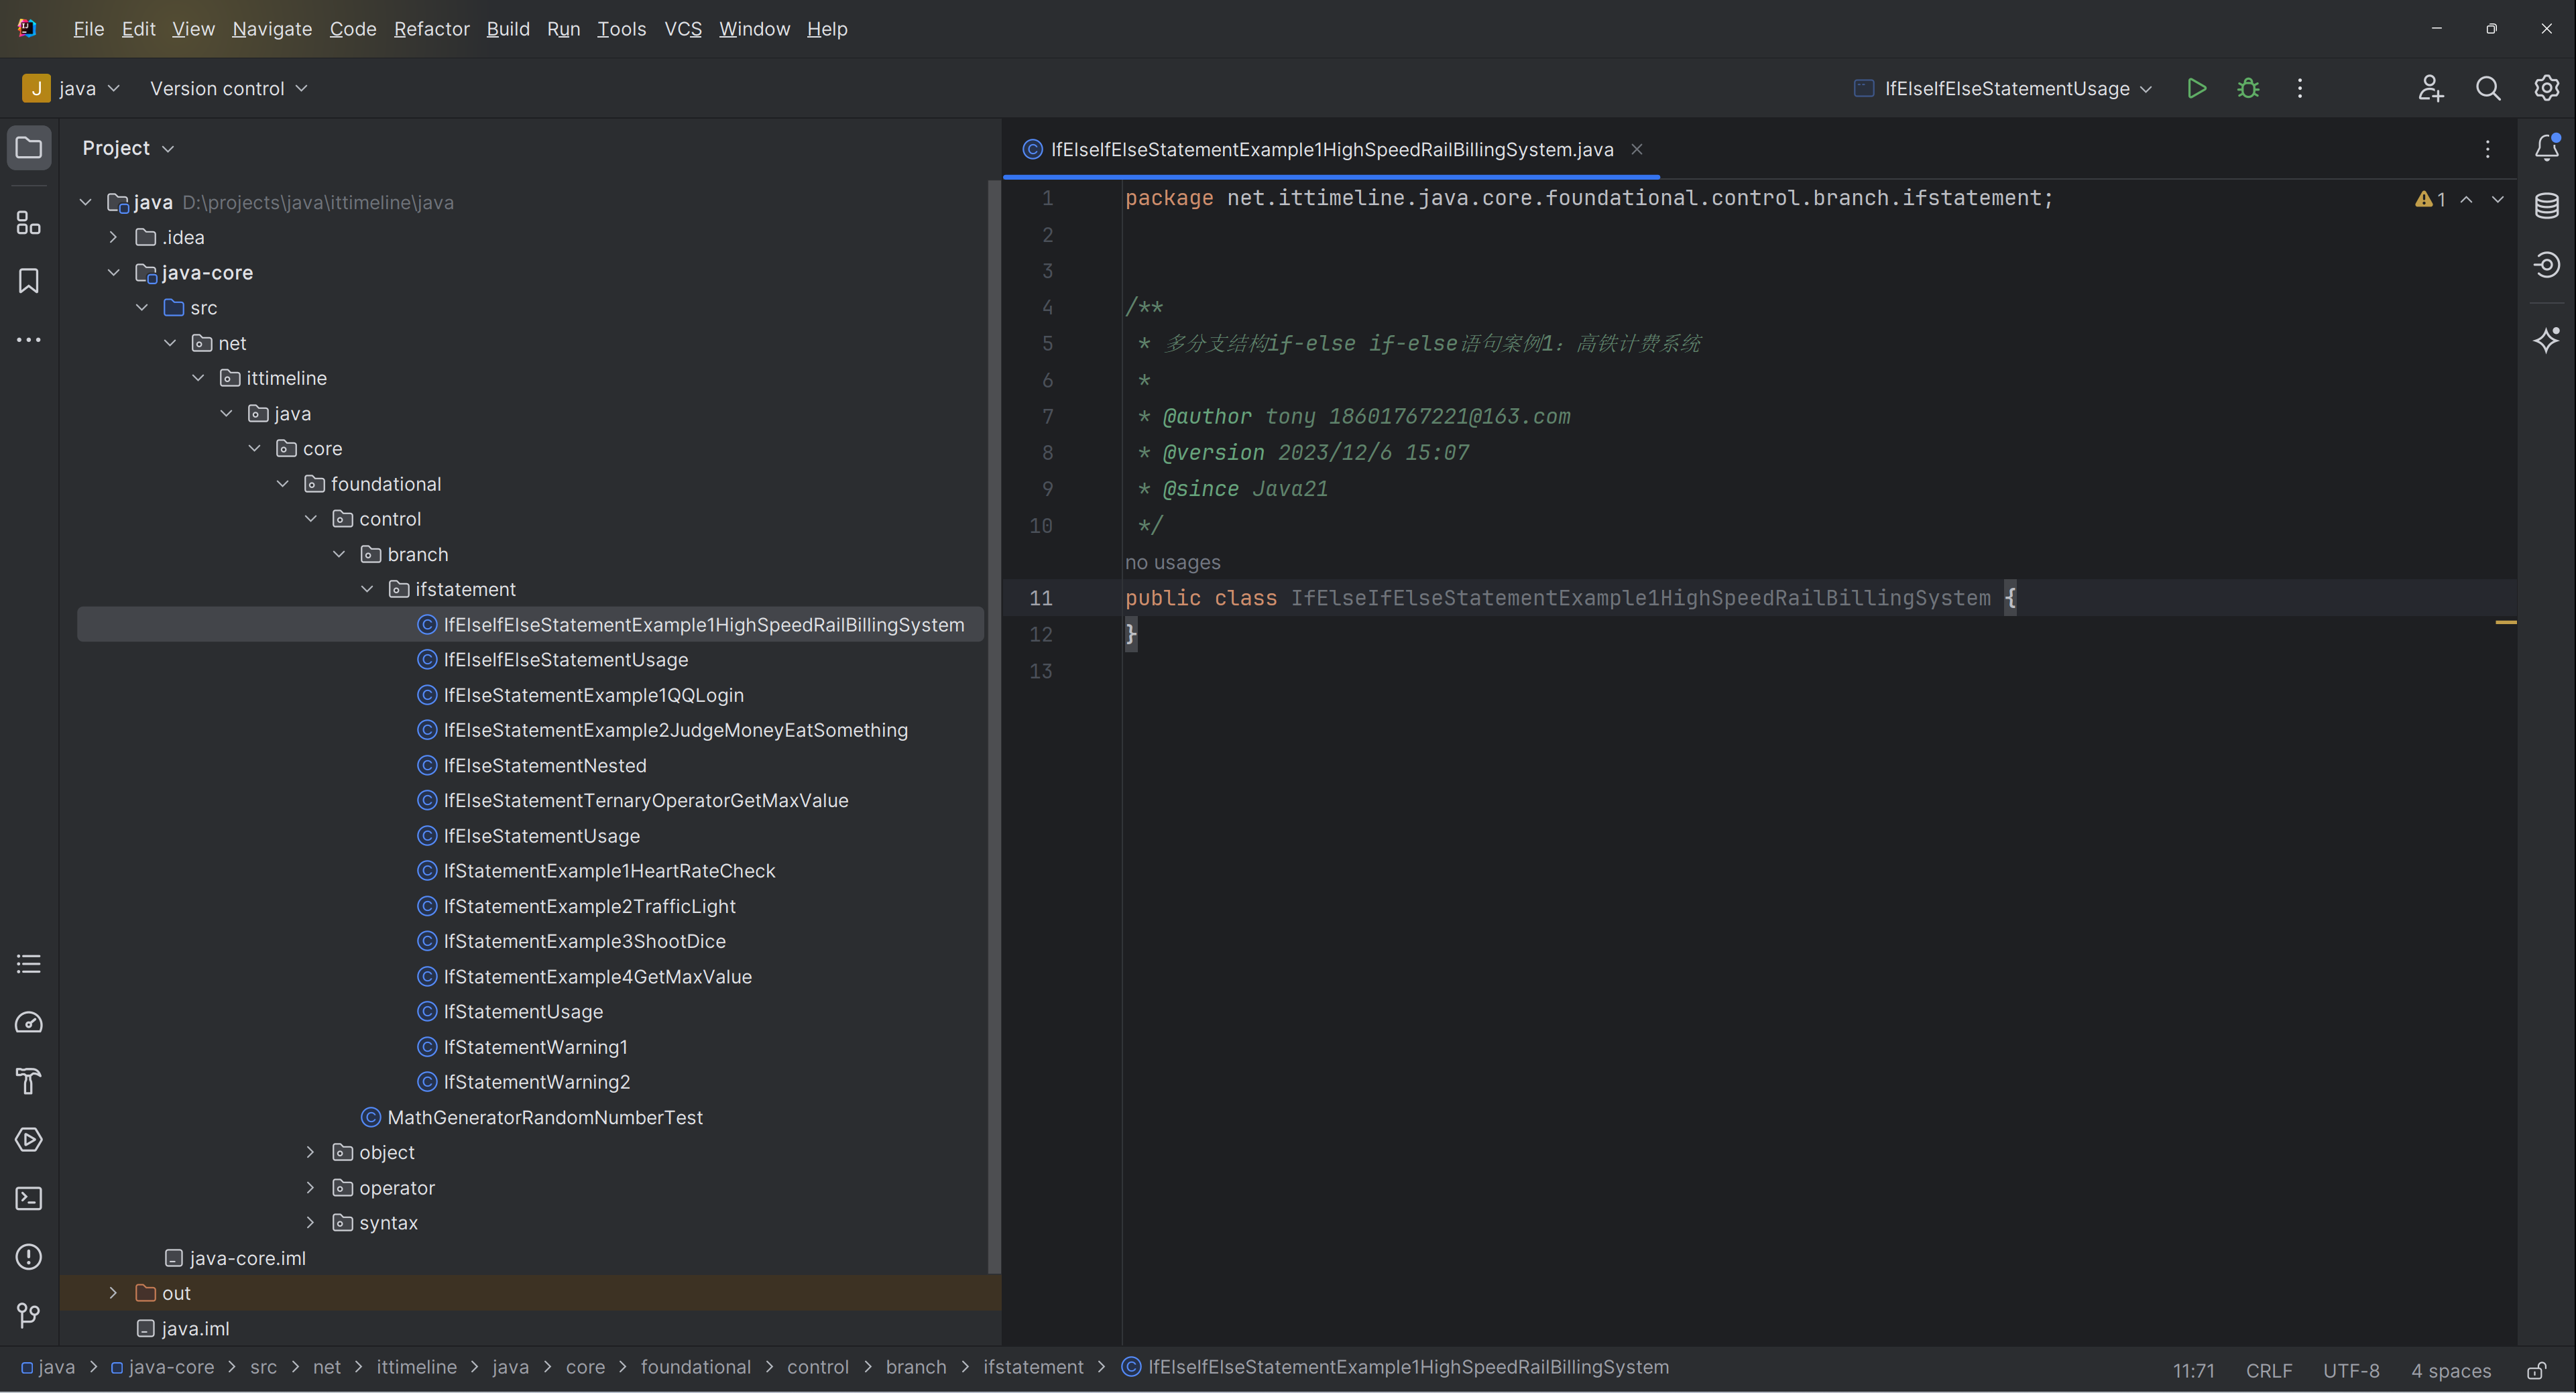The height and width of the screenshot is (1393, 2576).
Task: Expand the object package
Action: click(310, 1152)
